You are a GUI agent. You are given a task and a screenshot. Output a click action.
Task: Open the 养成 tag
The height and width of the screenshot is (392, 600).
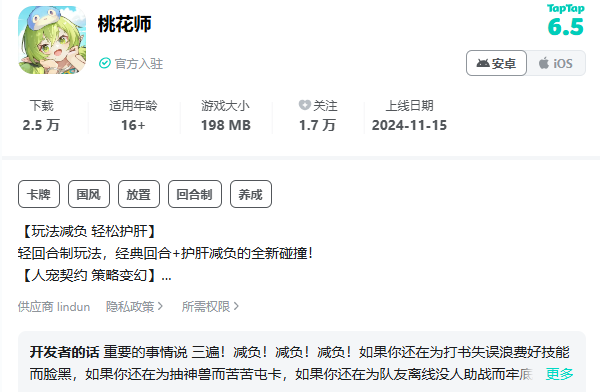(x=251, y=194)
